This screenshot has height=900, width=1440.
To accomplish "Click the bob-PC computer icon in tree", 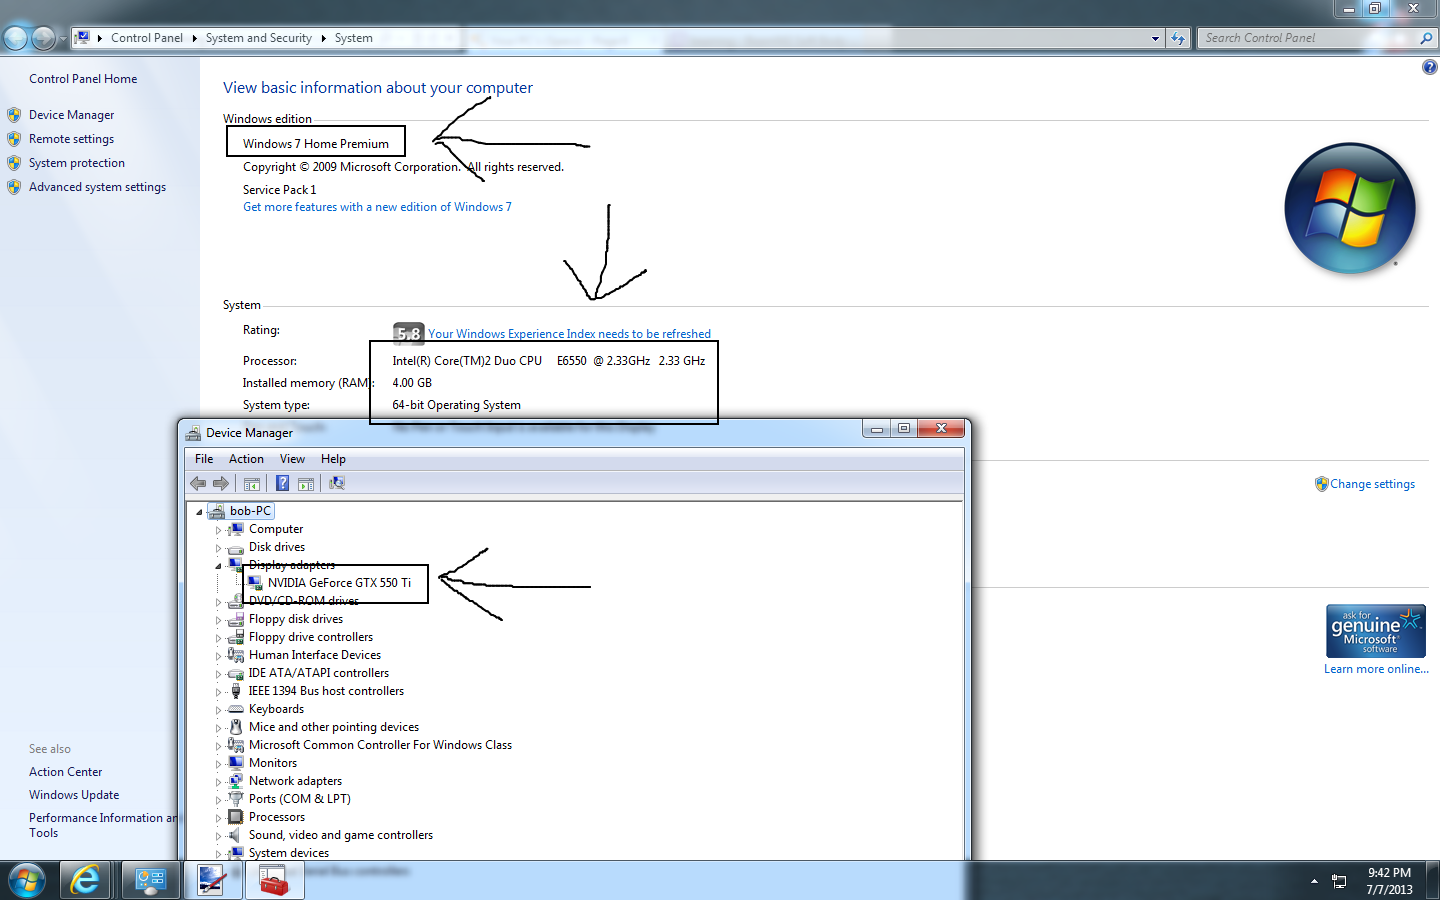I will (x=216, y=511).
